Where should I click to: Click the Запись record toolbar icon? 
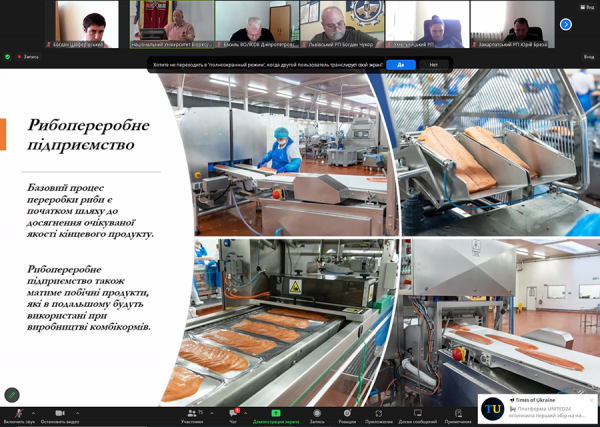coord(317,416)
